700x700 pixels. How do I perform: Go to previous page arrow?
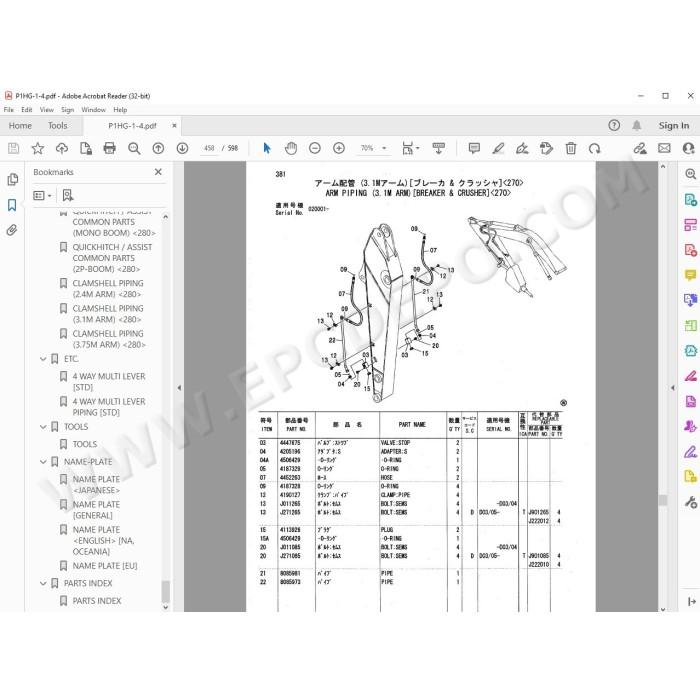point(158,148)
